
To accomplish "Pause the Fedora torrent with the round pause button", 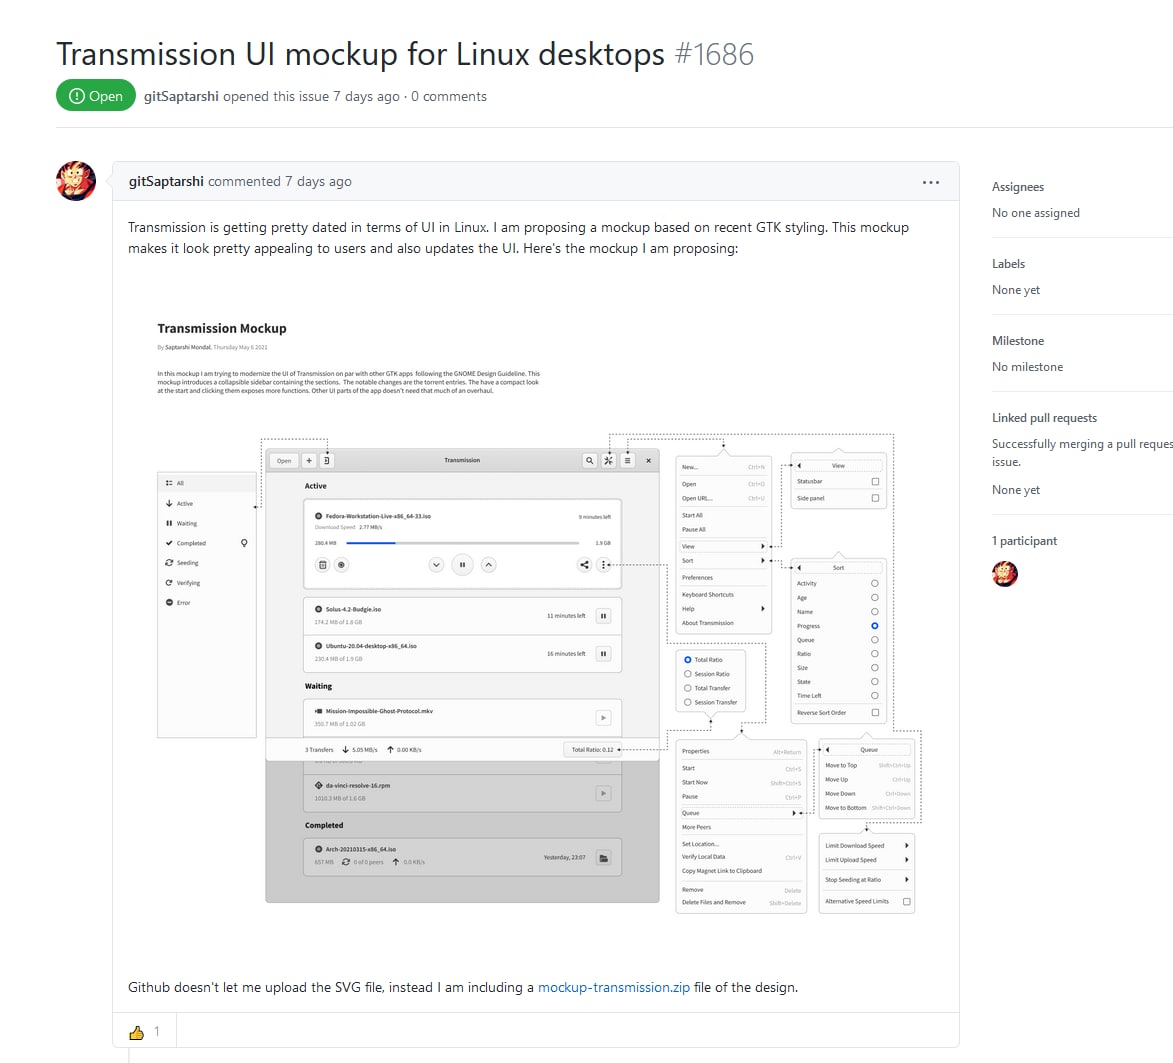I will coord(462,565).
